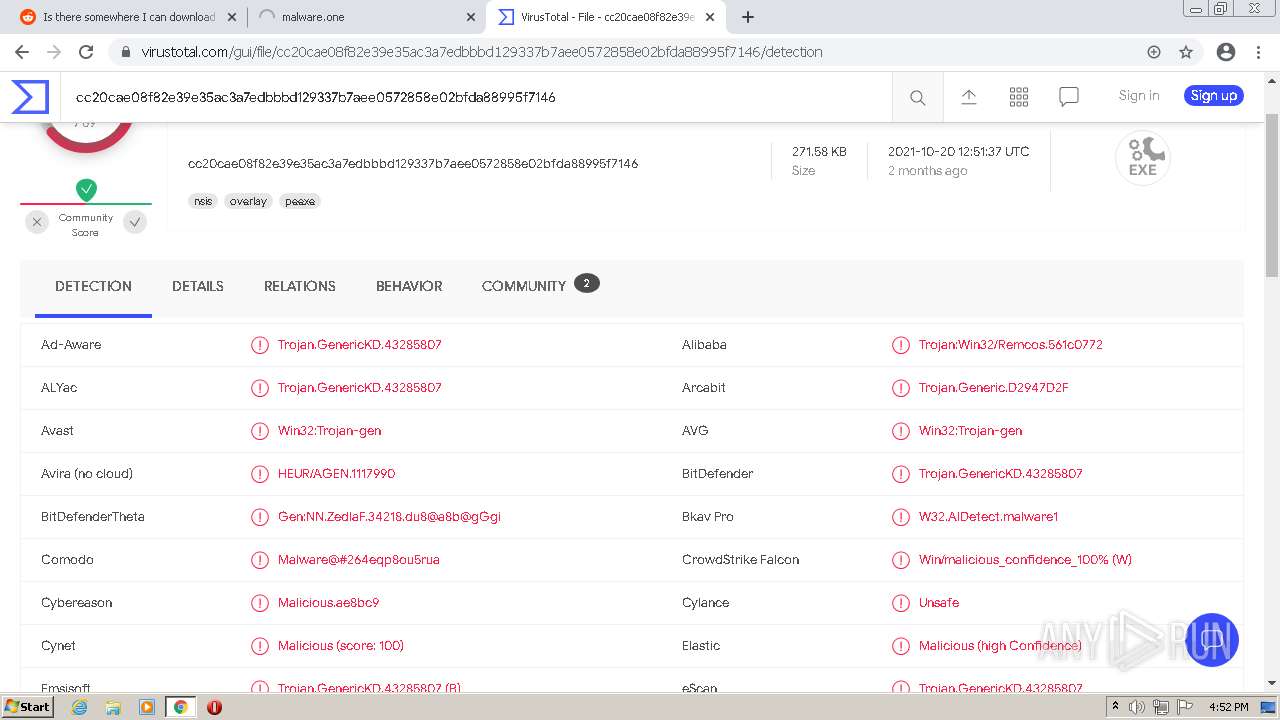The image size is (1280, 720).
Task: Reload the page with refresh icon
Action: (x=86, y=52)
